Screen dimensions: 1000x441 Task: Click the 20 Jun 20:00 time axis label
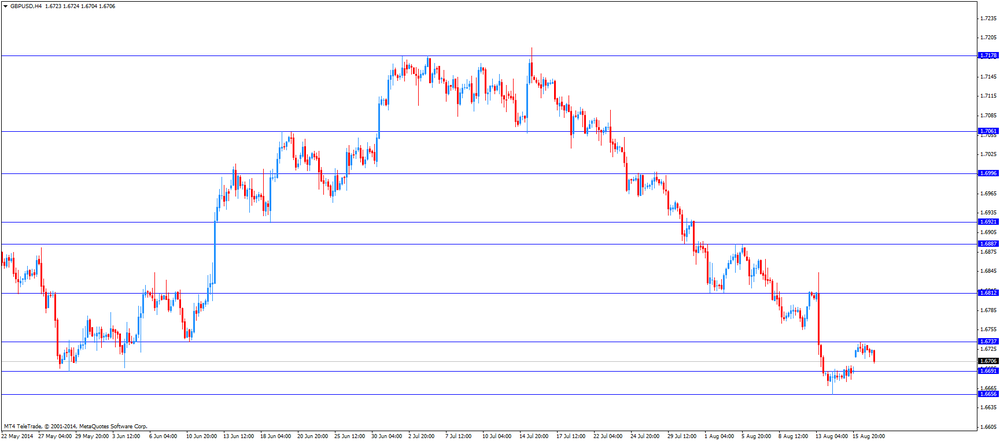point(312,437)
